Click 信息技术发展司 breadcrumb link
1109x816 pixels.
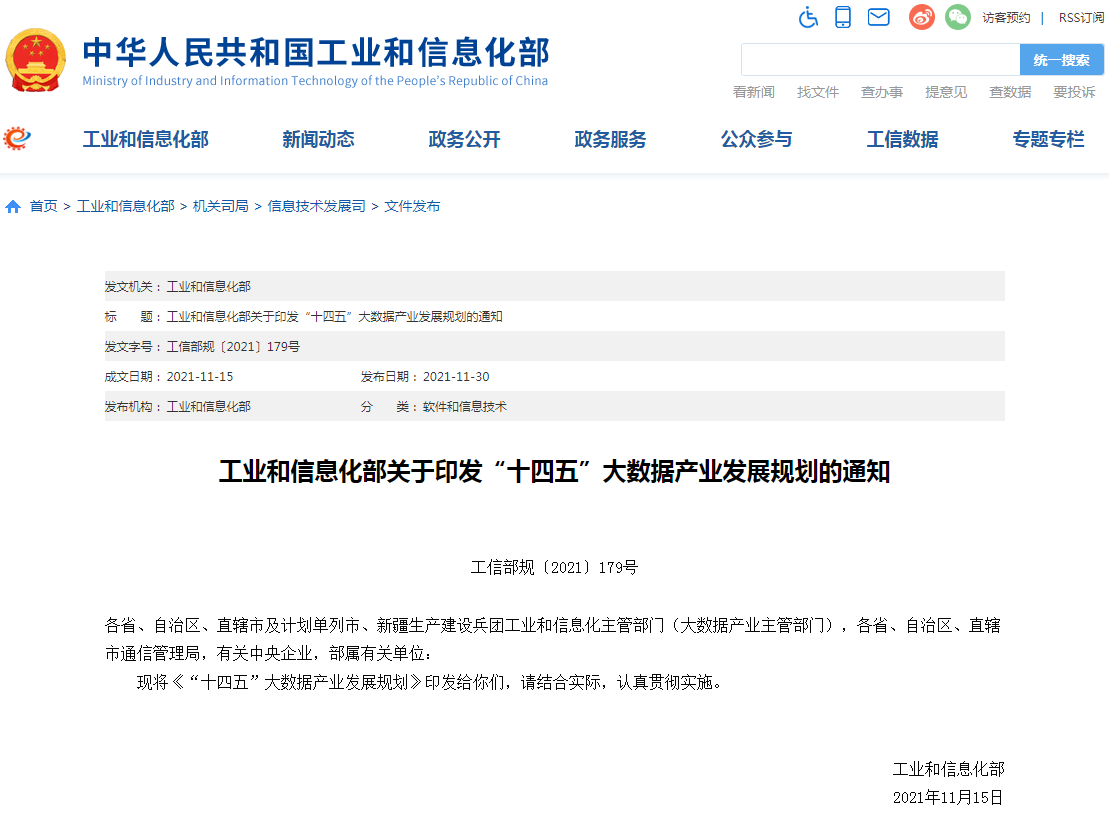click(317, 206)
